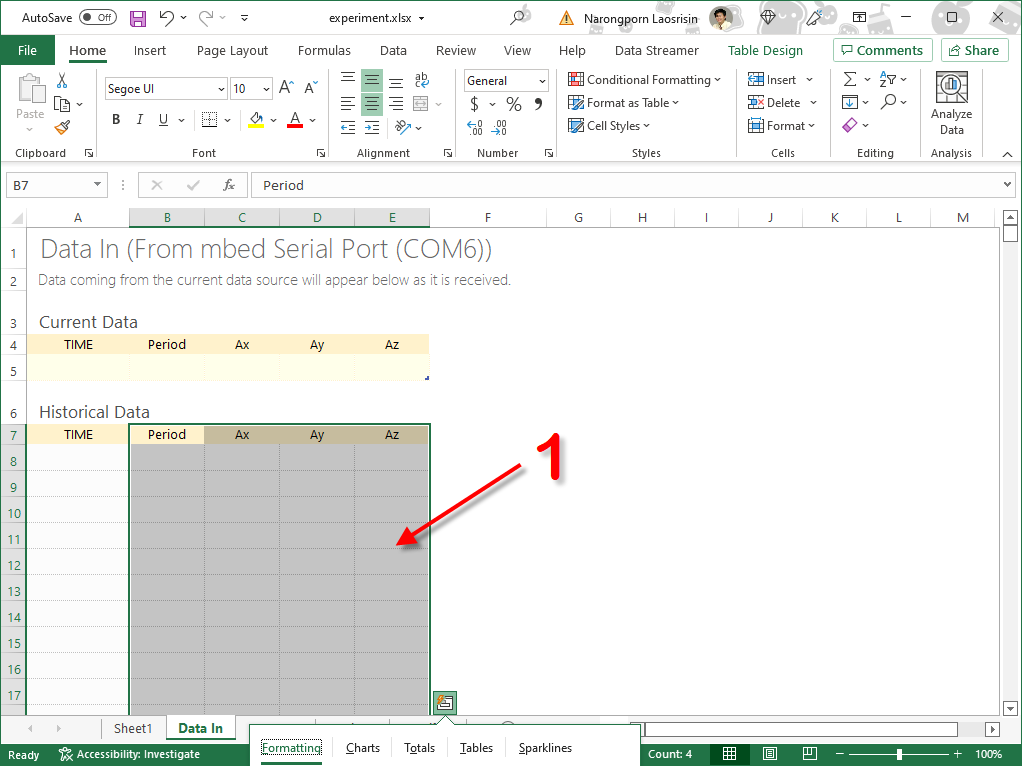Click the Insert Function fx icon
This screenshot has width=1022, height=766.
pyautogui.click(x=229, y=185)
